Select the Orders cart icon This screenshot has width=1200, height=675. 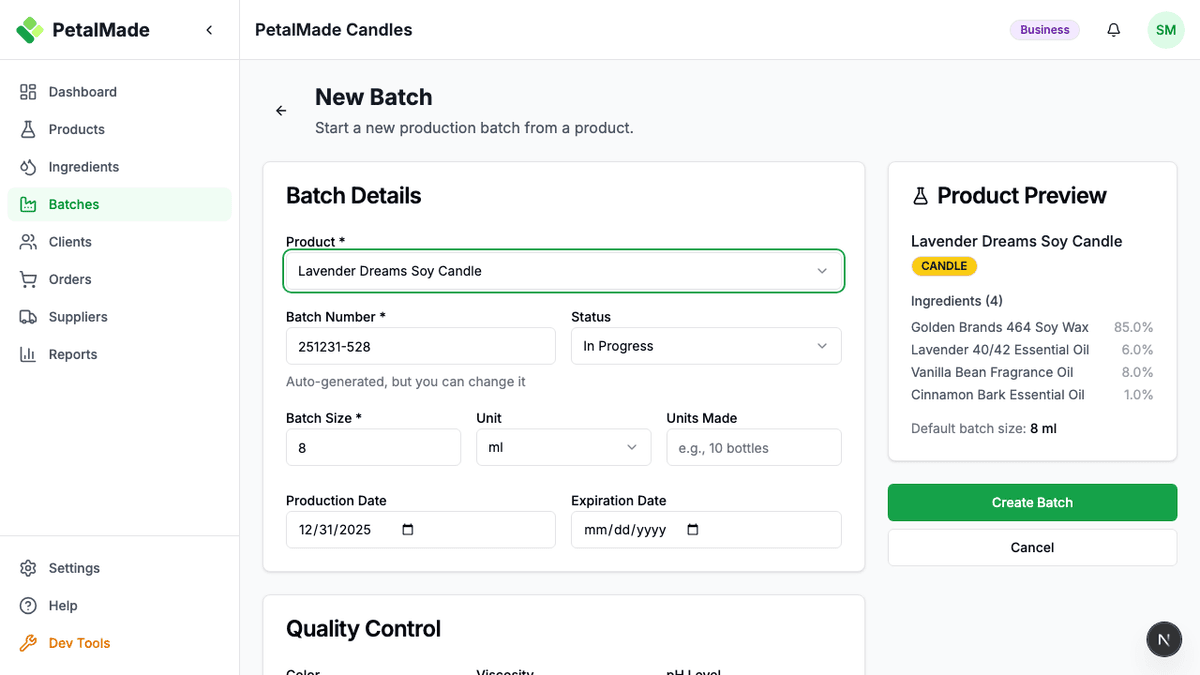pyautogui.click(x=29, y=279)
